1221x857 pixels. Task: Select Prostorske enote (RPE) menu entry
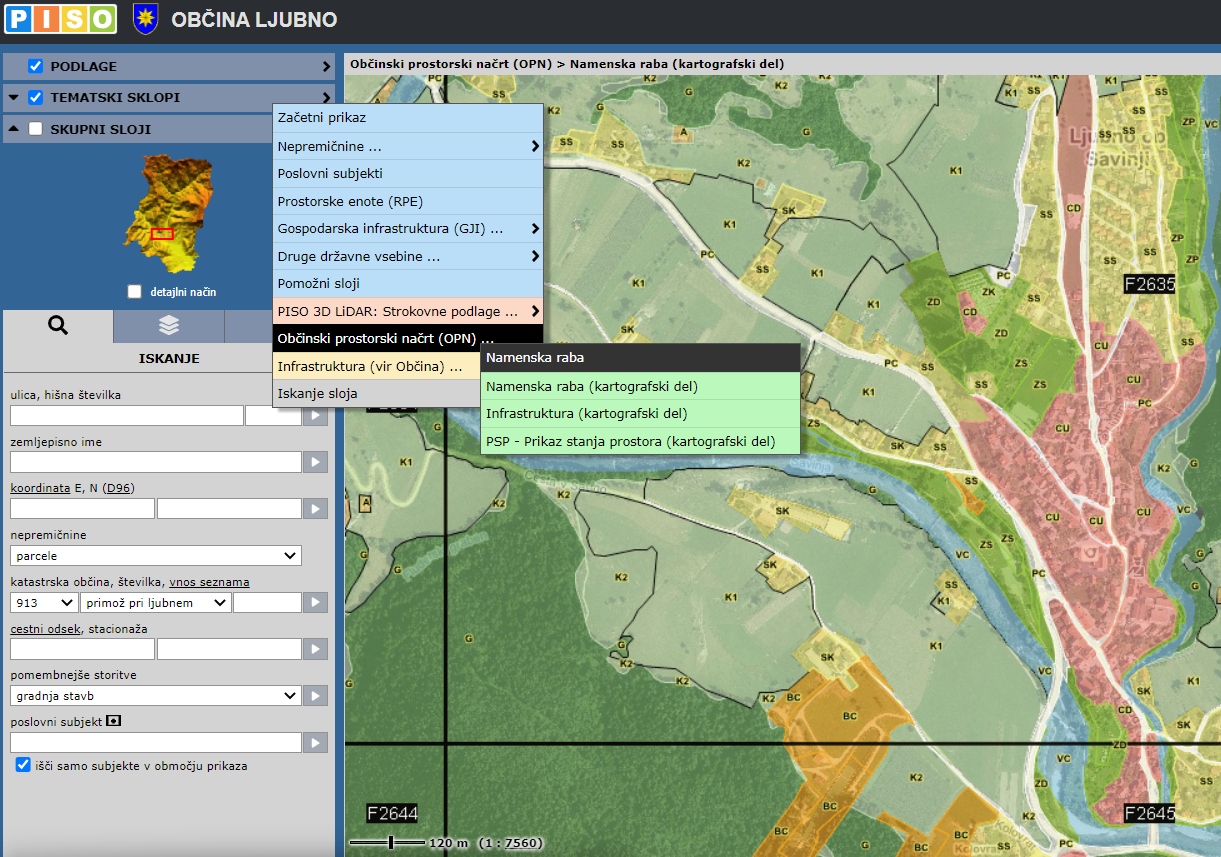(x=408, y=201)
